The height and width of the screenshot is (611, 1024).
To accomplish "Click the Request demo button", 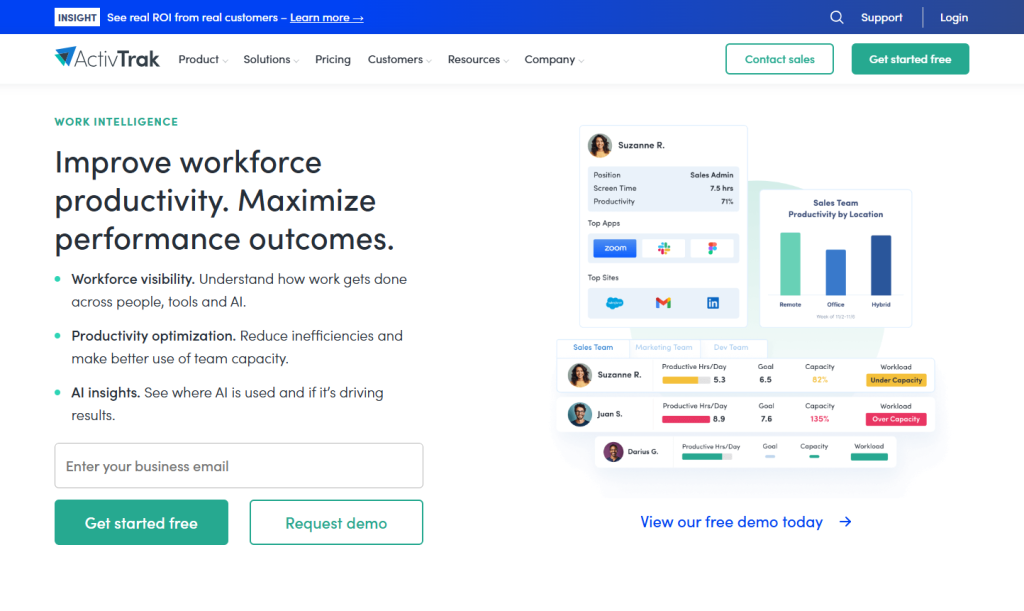I will point(336,522).
